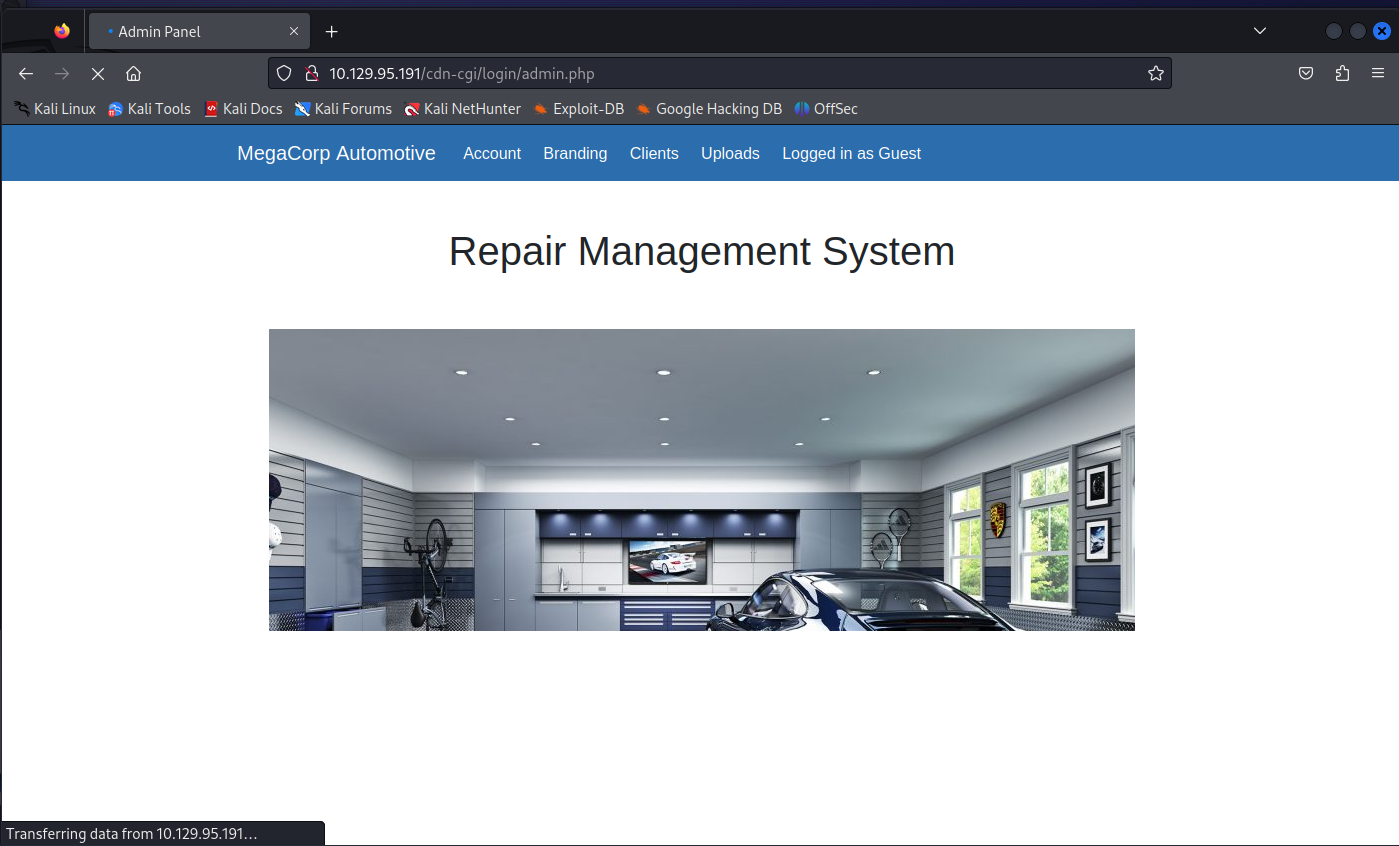
Task: Close the browser window with the blue X
Action: [x=1381, y=31]
